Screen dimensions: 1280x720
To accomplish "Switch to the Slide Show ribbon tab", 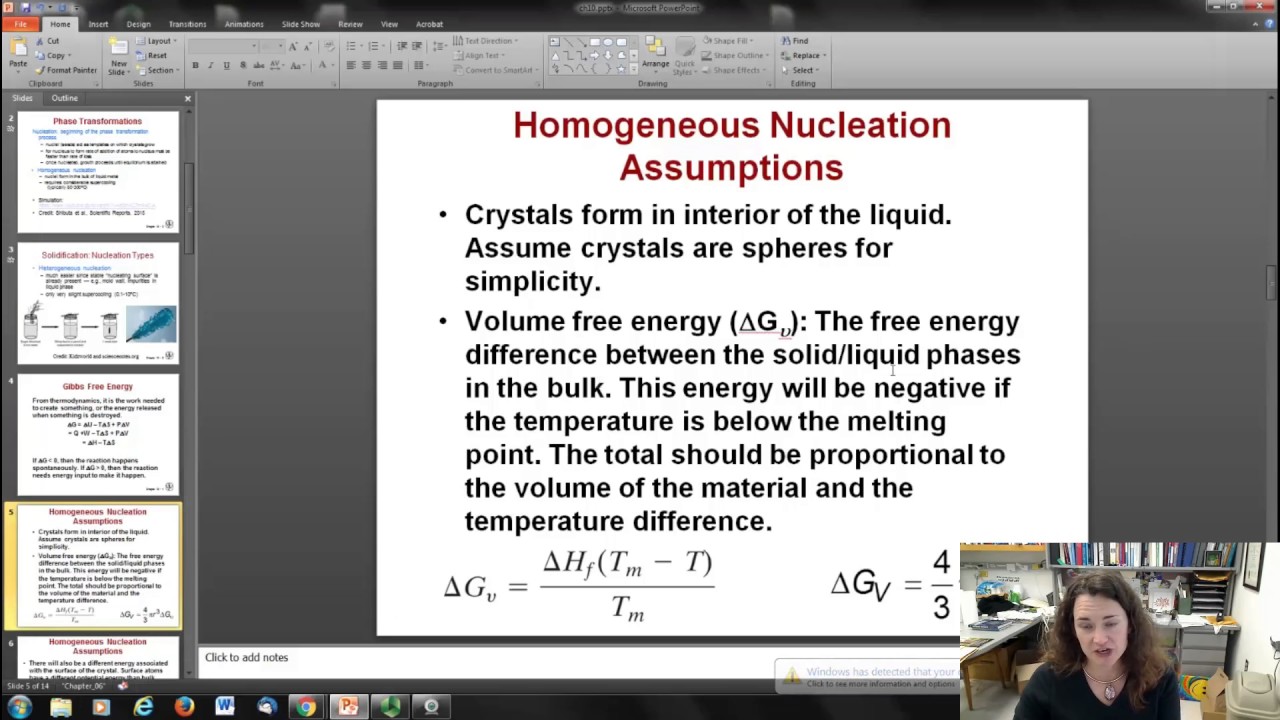I will pyautogui.click(x=301, y=24).
